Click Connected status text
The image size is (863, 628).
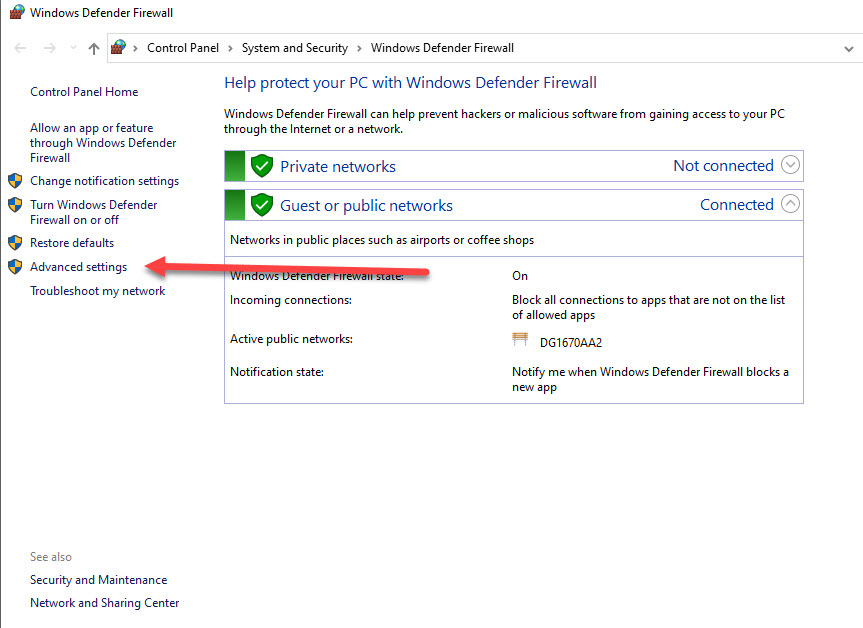(737, 205)
